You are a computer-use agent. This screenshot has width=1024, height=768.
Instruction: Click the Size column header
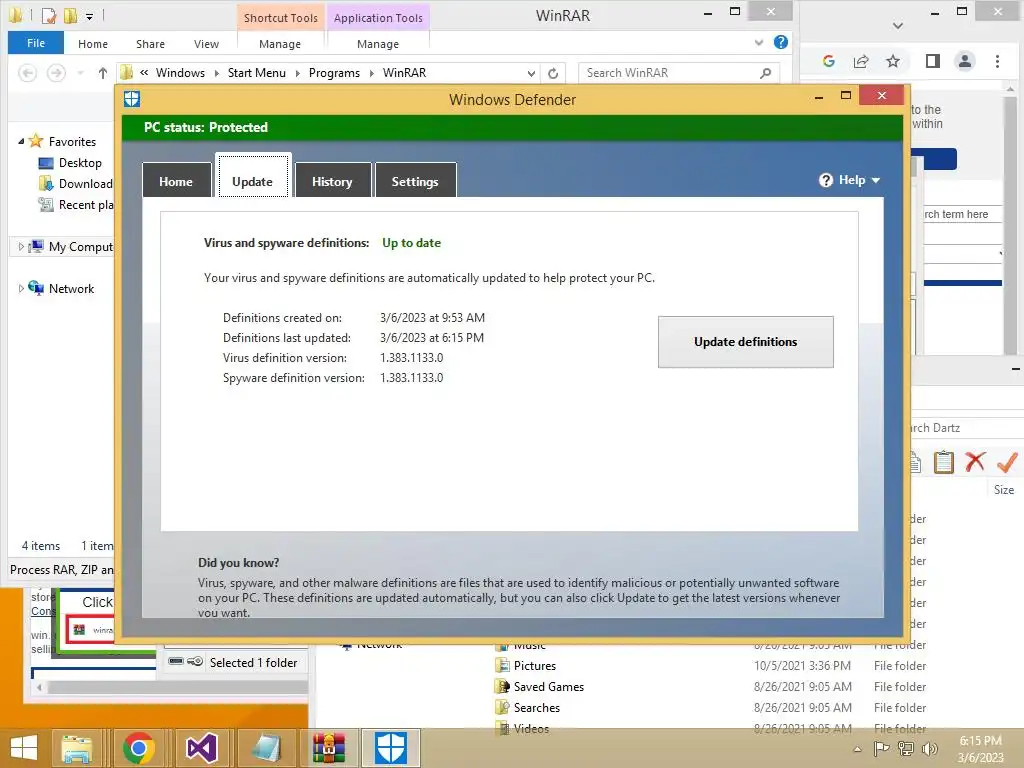pyautogui.click(x=1004, y=490)
